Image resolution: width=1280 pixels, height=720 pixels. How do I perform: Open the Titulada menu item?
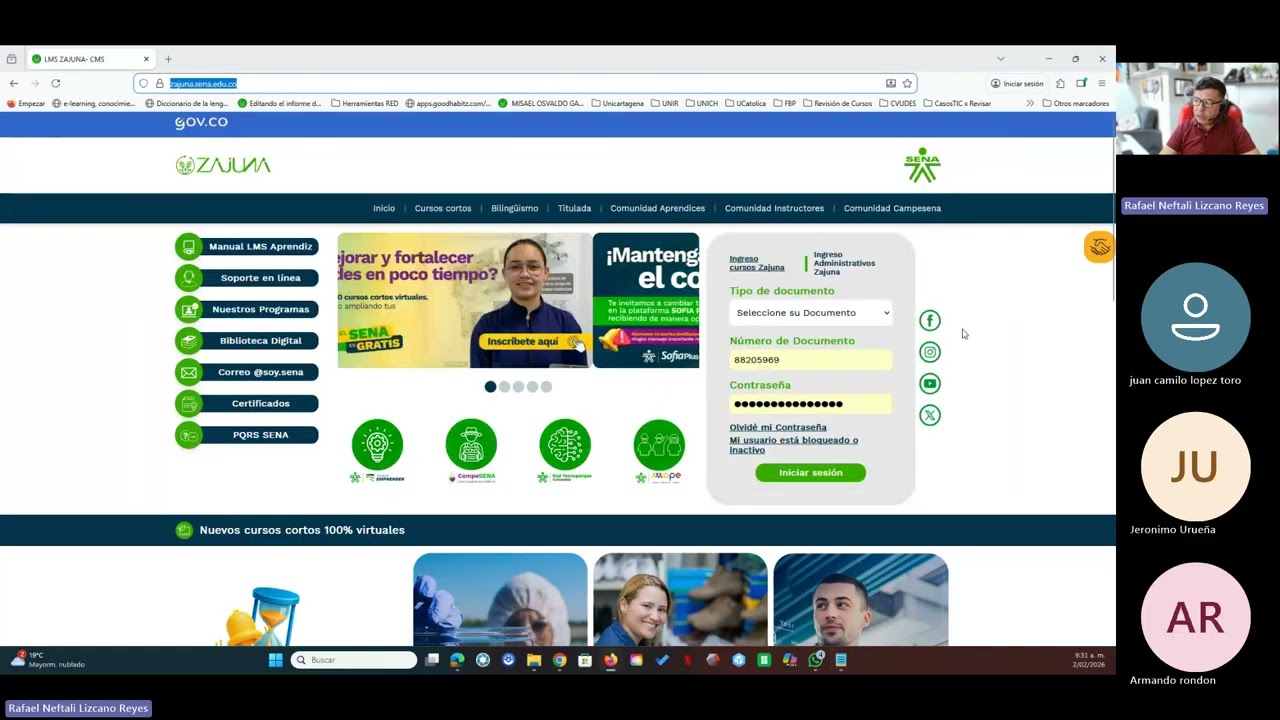(x=574, y=208)
